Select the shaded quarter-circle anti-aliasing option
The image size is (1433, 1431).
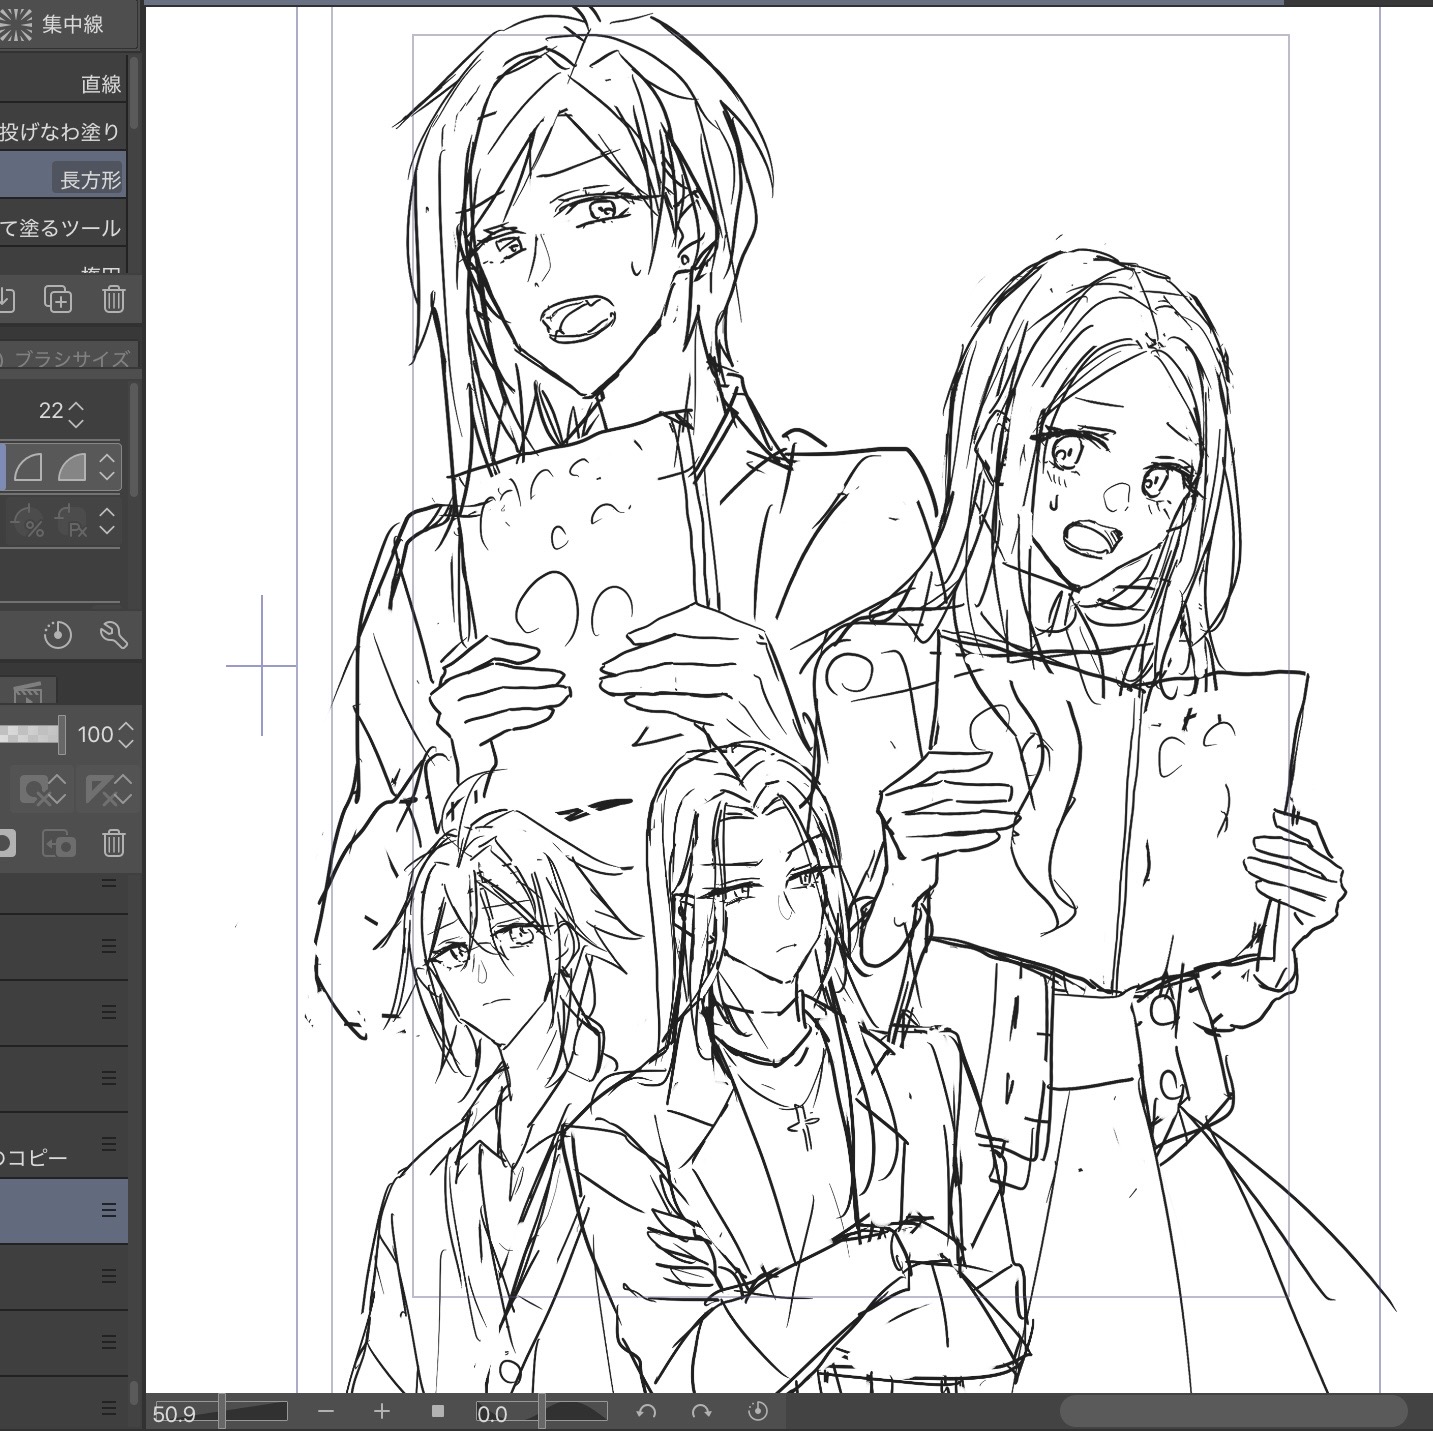click(x=71, y=467)
